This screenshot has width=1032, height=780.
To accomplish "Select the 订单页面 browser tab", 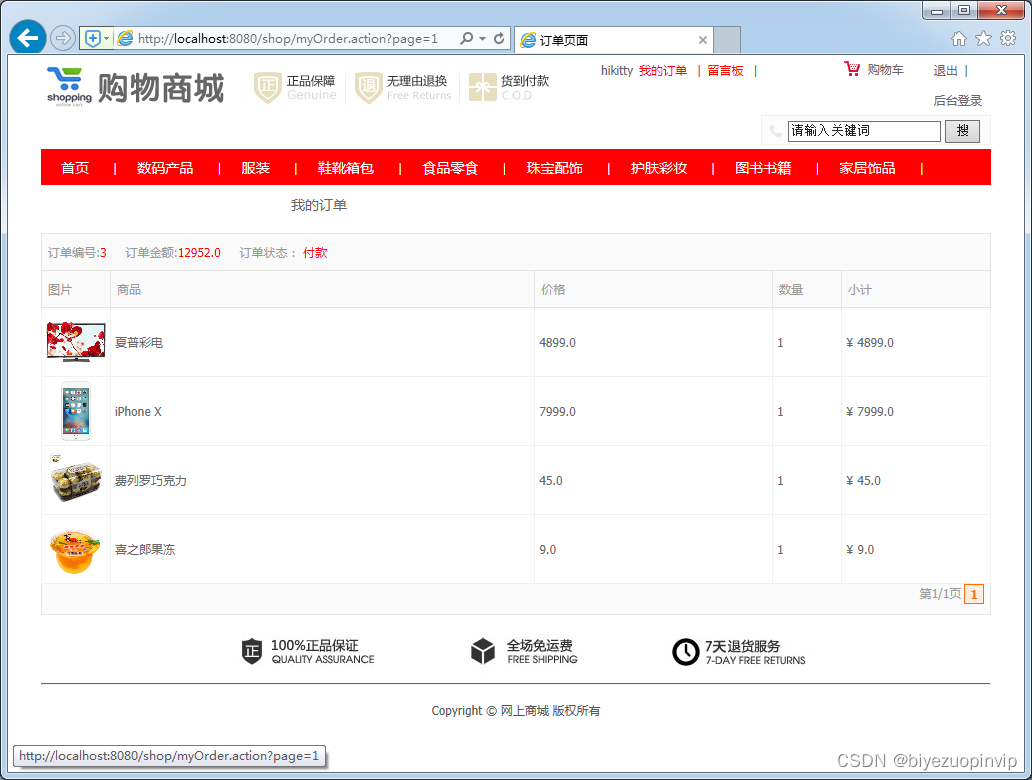I will [613, 40].
